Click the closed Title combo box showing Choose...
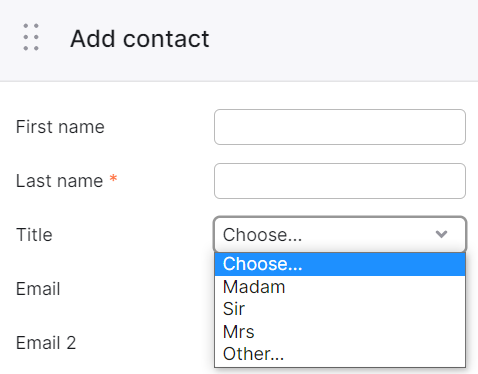The height and width of the screenshot is (374, 478). [x=340, y=235]
